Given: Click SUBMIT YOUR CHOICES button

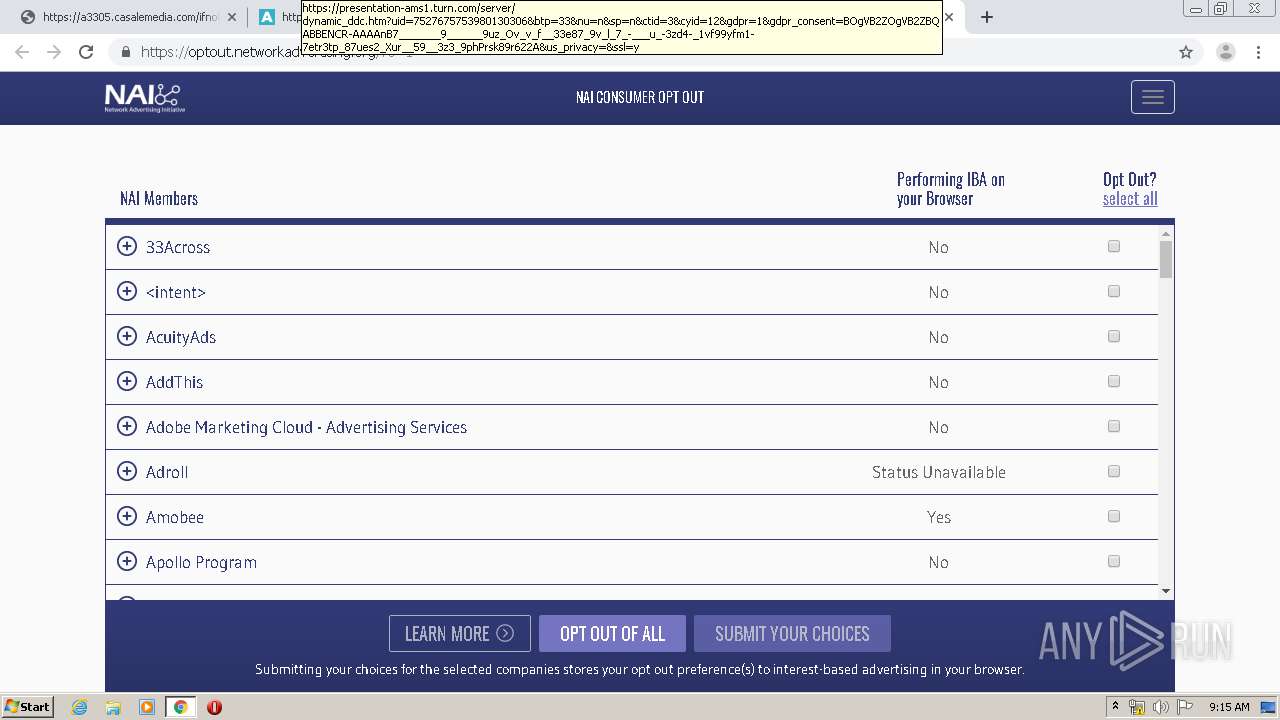Looking at the screenshot, I should (792, 633).
